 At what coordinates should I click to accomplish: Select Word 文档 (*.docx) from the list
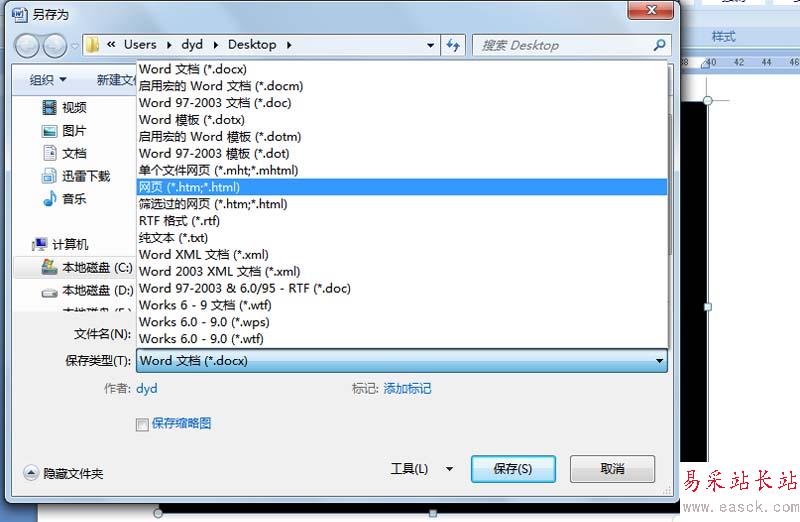402,69
